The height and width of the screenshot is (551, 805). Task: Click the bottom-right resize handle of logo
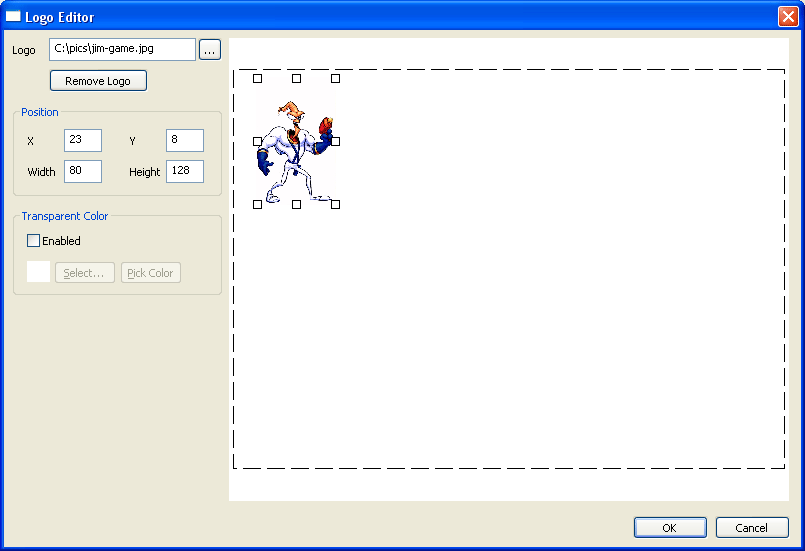click(x=335, y=204)
